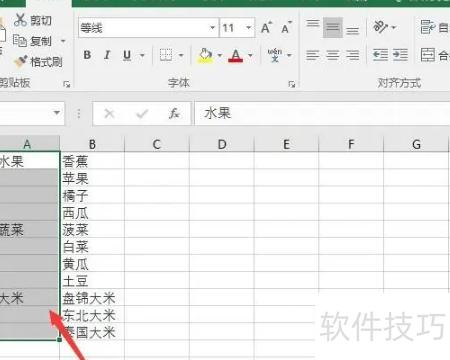Center text horizontally
Viewport: 450px width, 360px height.
tap(333, 55)
